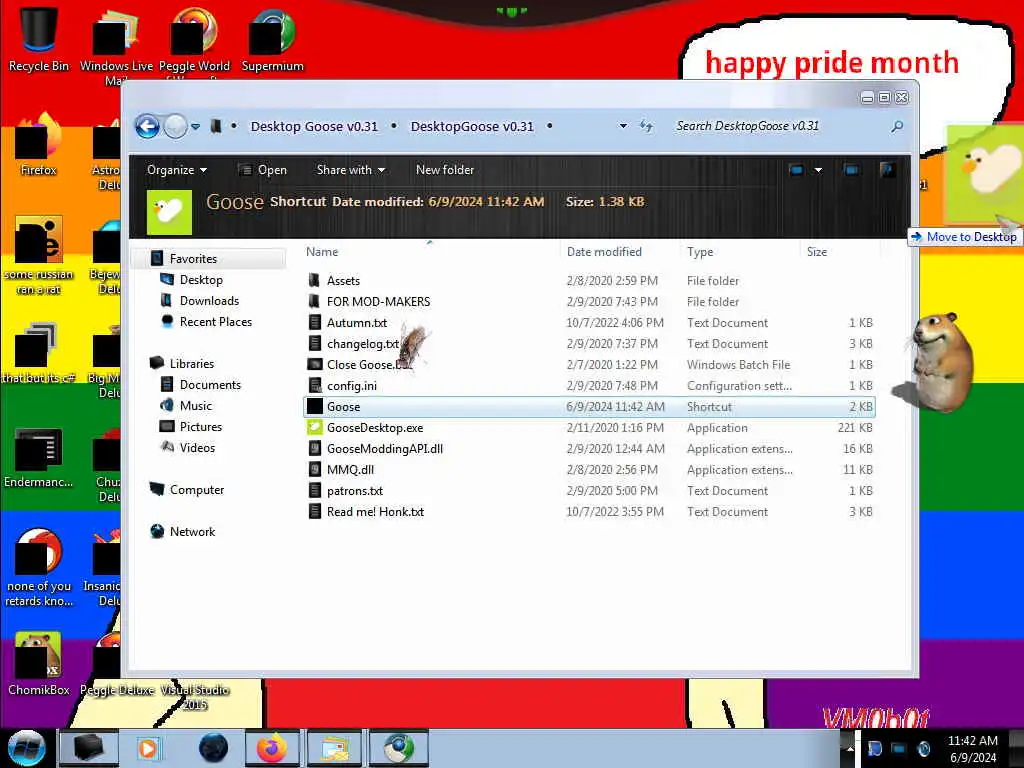The height and width of the screenshot is (768, 1024).
Task: Select patrons.txt file
Action: (355, 490)
